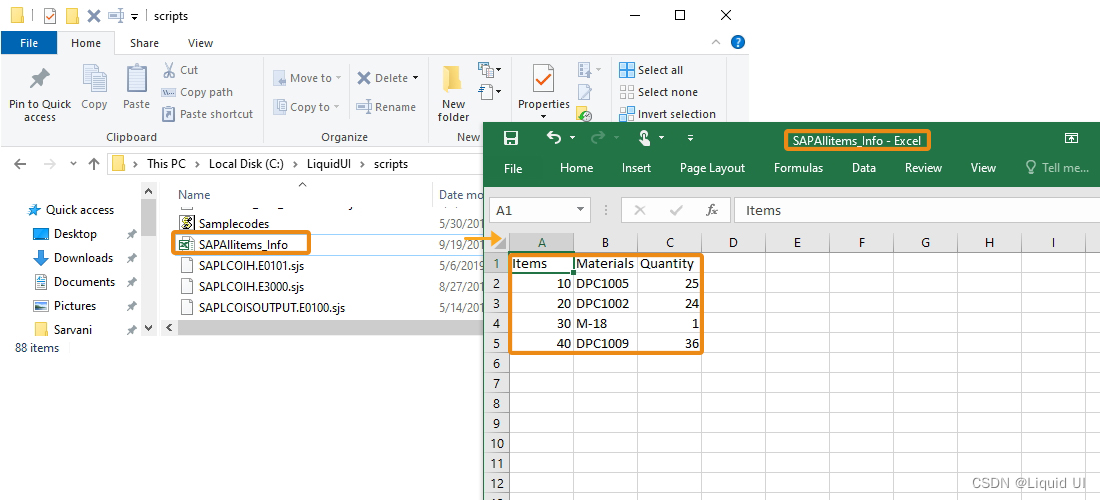
Task: Open Excel Formulas tab
Action: tap(798, 168)
